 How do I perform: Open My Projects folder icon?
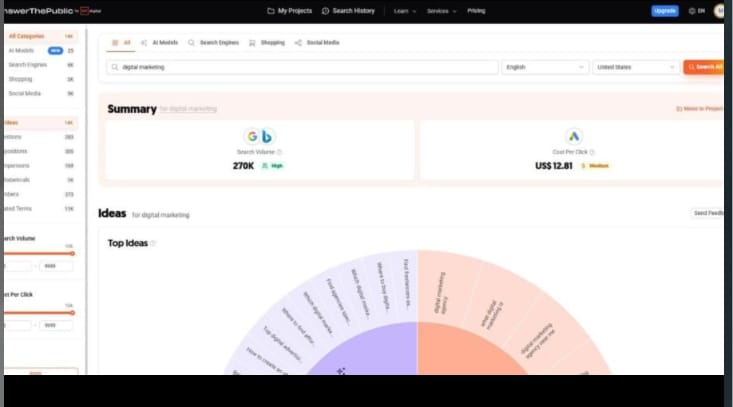pyautogui.click(x=271, y=11)
